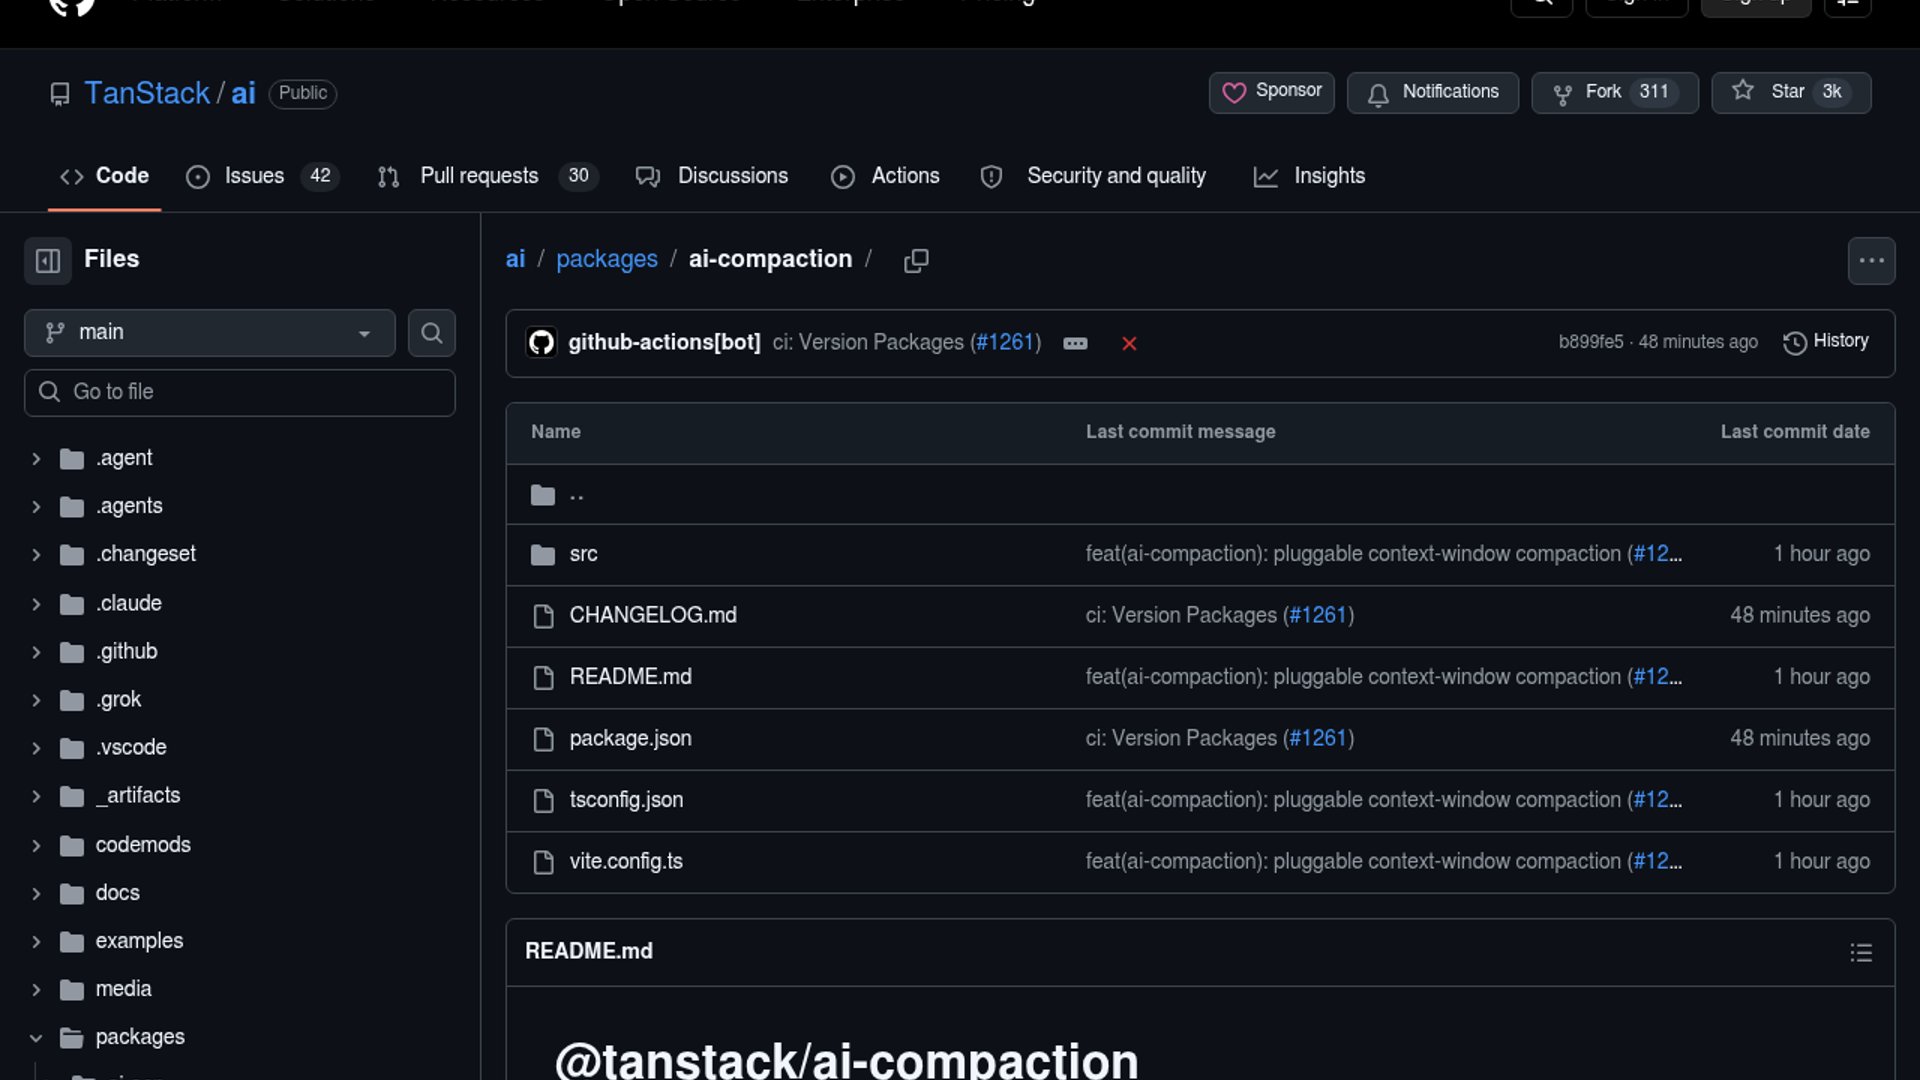
Task: Fork the repository
Action: click(x=1614, y=92)
